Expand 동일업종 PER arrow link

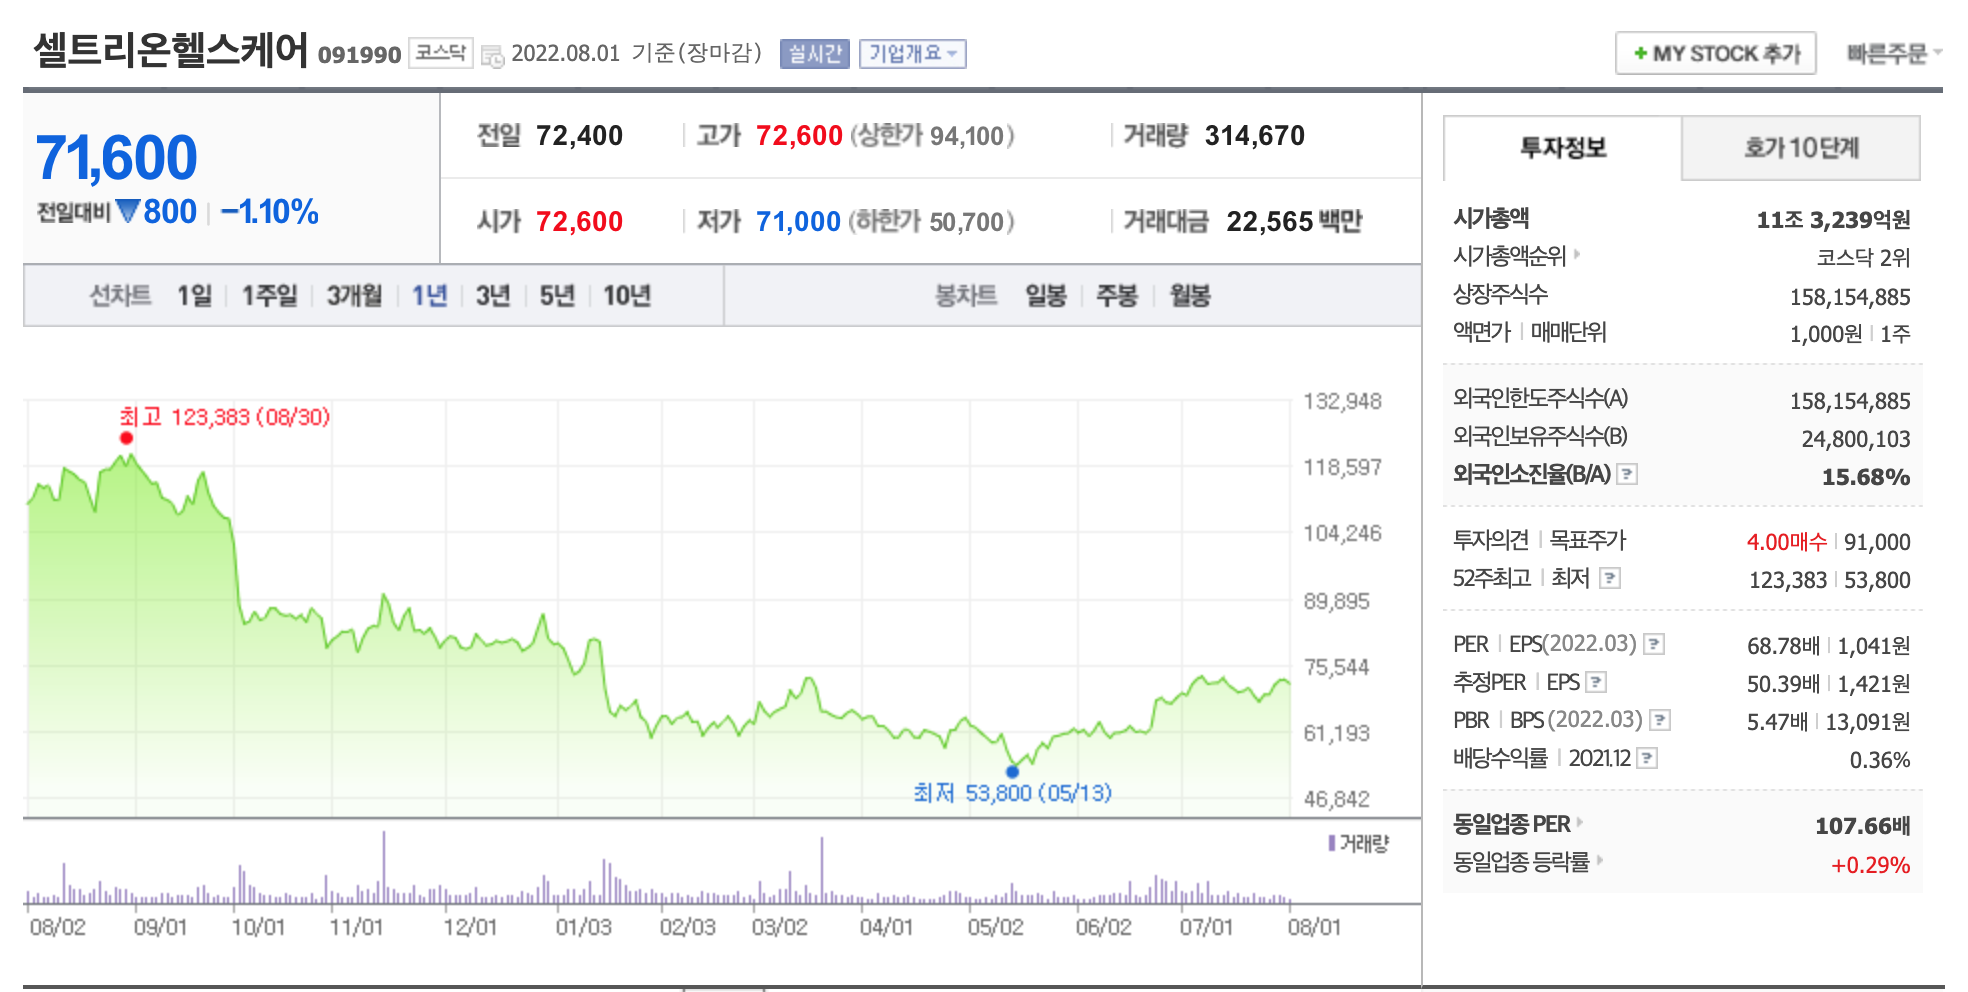click(1579, 822)
